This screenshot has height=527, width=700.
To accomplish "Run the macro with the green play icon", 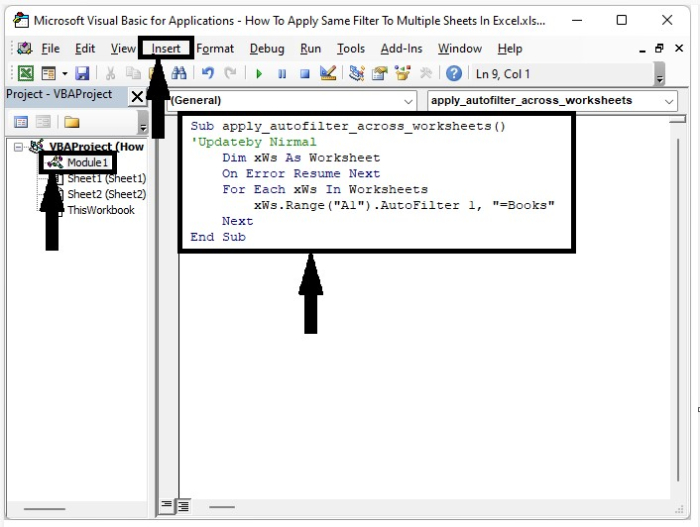I will (x=259, y=73).
